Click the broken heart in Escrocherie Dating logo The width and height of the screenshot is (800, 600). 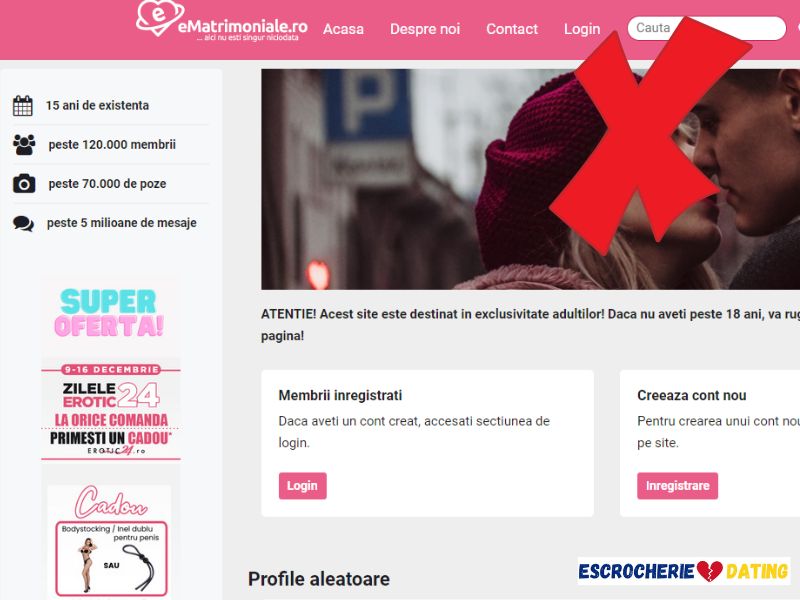coord(710,571)
